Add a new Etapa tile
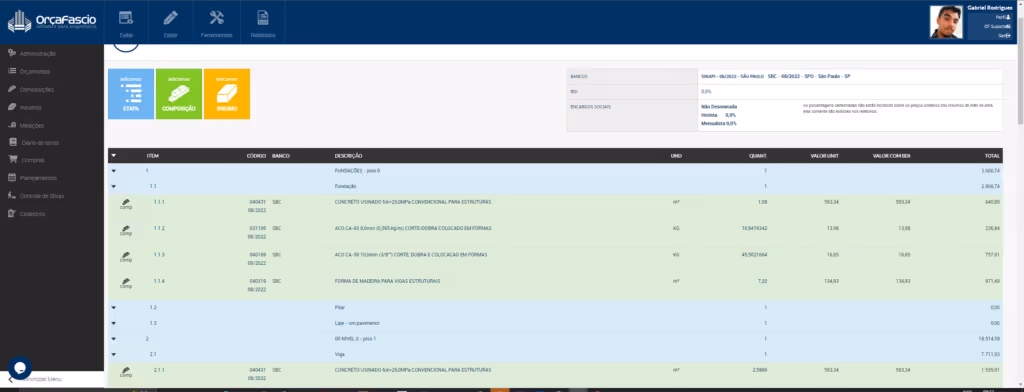 tap(131, 94)
